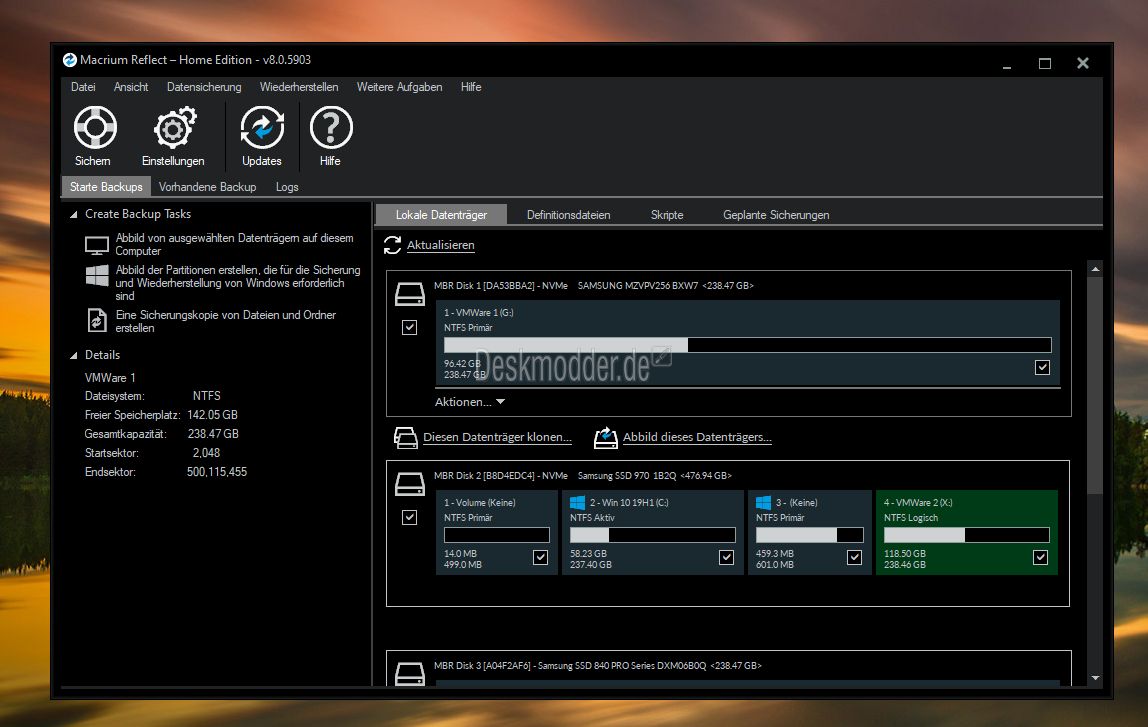
Task: Click Abbild der Partitionen erstellen task
Action: point(238,283)
